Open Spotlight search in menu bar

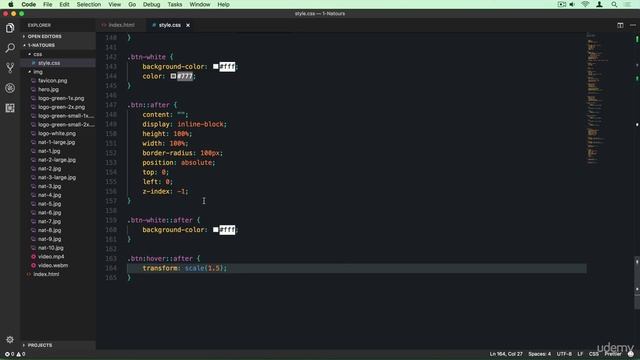614,4
